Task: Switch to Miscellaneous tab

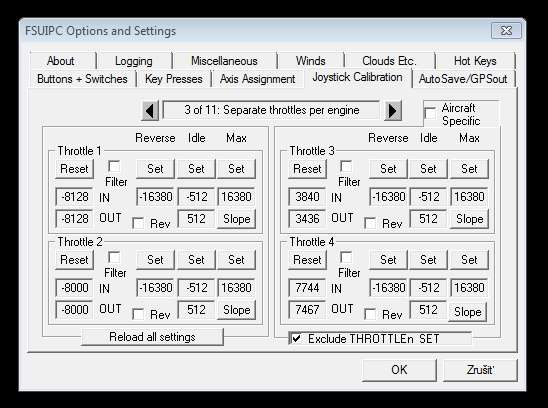Action: (224, 61)
